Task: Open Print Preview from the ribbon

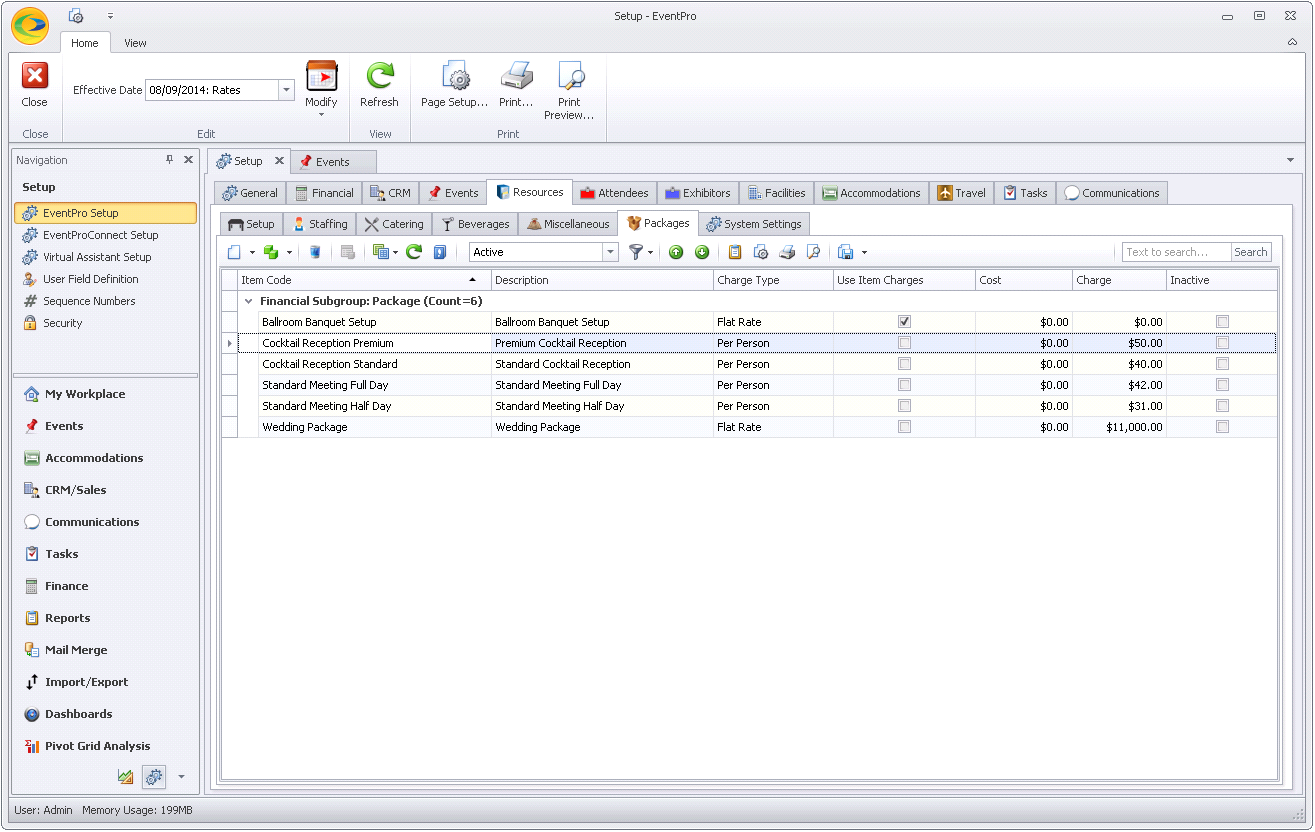Action: [x=569, y=90]
